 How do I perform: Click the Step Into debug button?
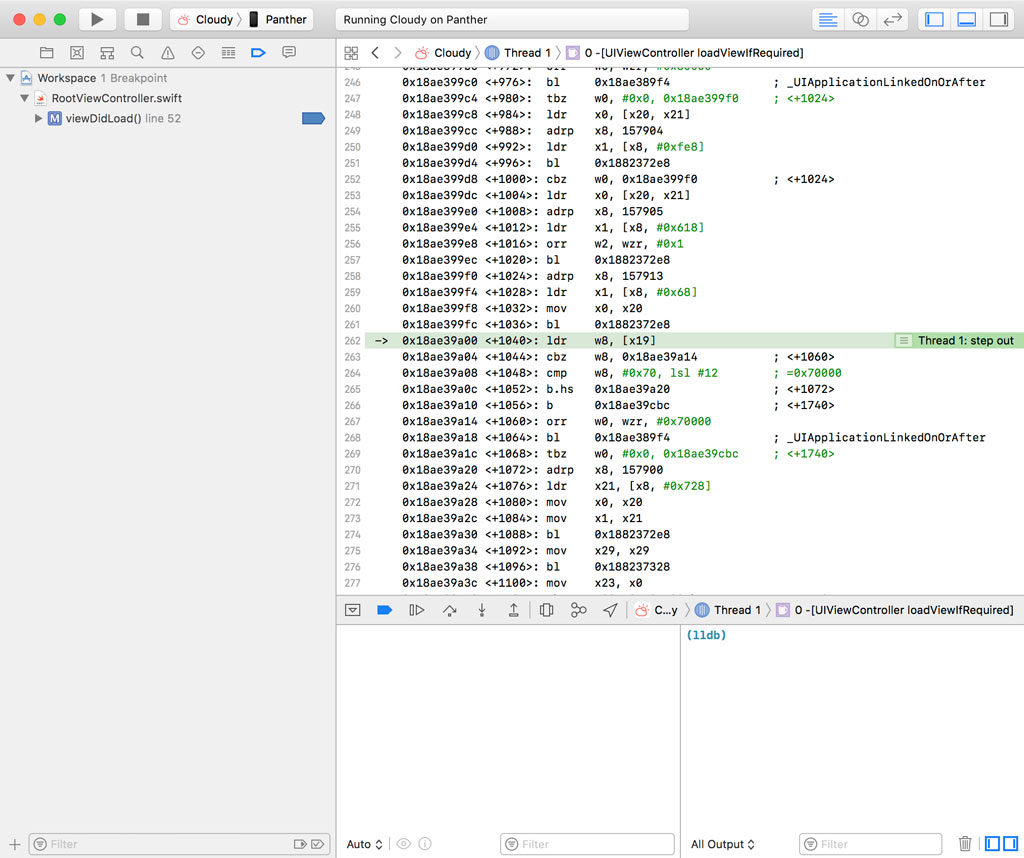tap(481, 610)
